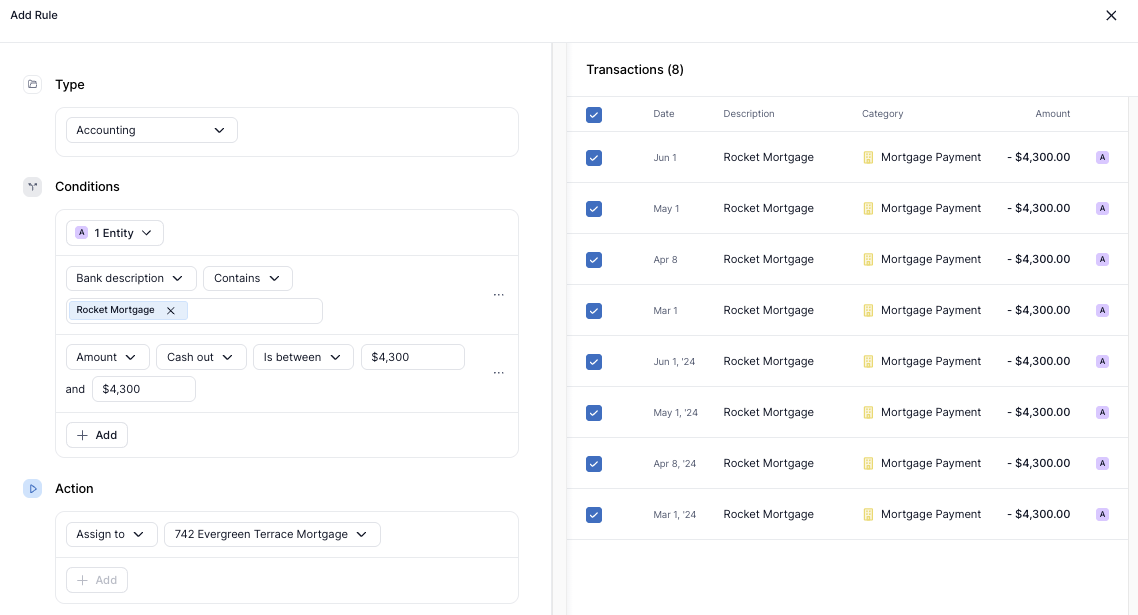The image size is (1138, 615).
Task: Close the Add Rule dialog
Action: (x=1111, y=16)
